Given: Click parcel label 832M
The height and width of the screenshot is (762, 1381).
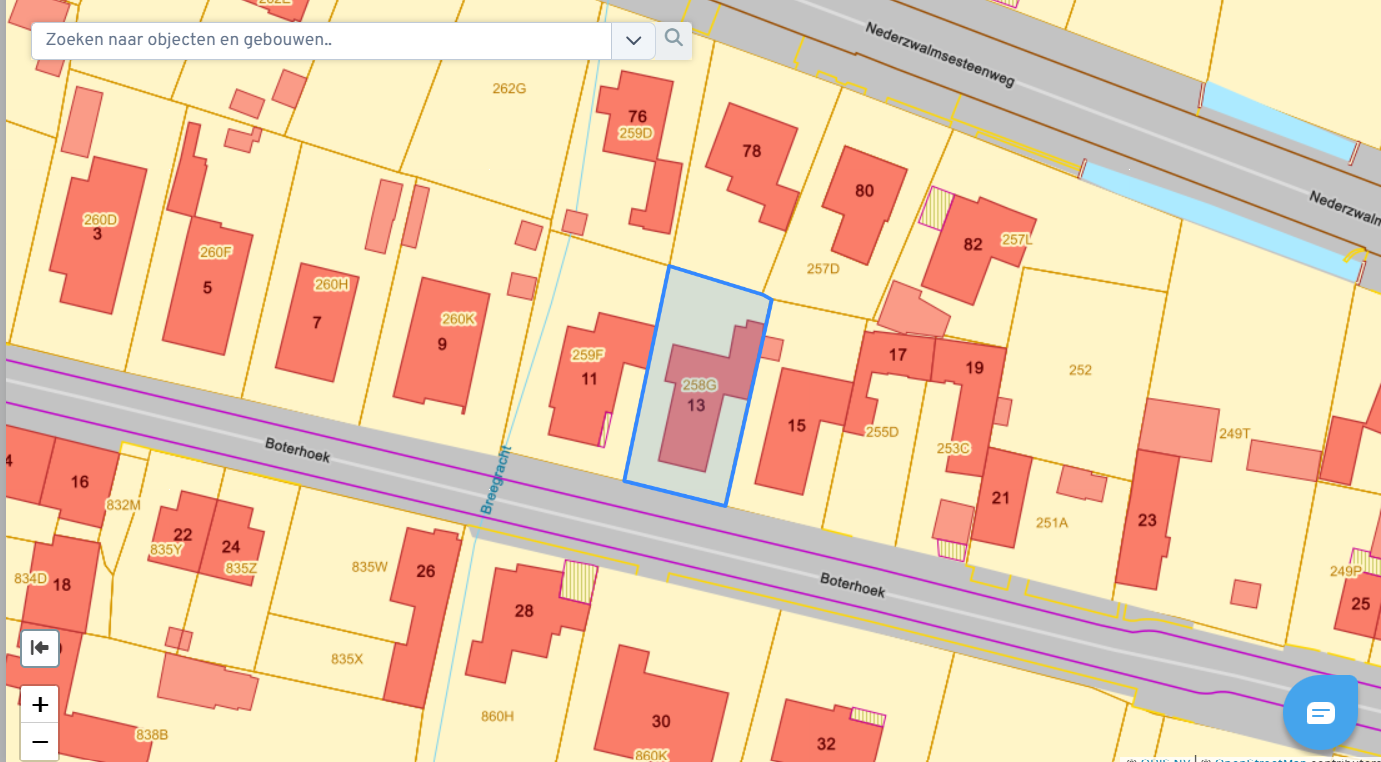Looking at the screenshot, I should tap(123, 505).
